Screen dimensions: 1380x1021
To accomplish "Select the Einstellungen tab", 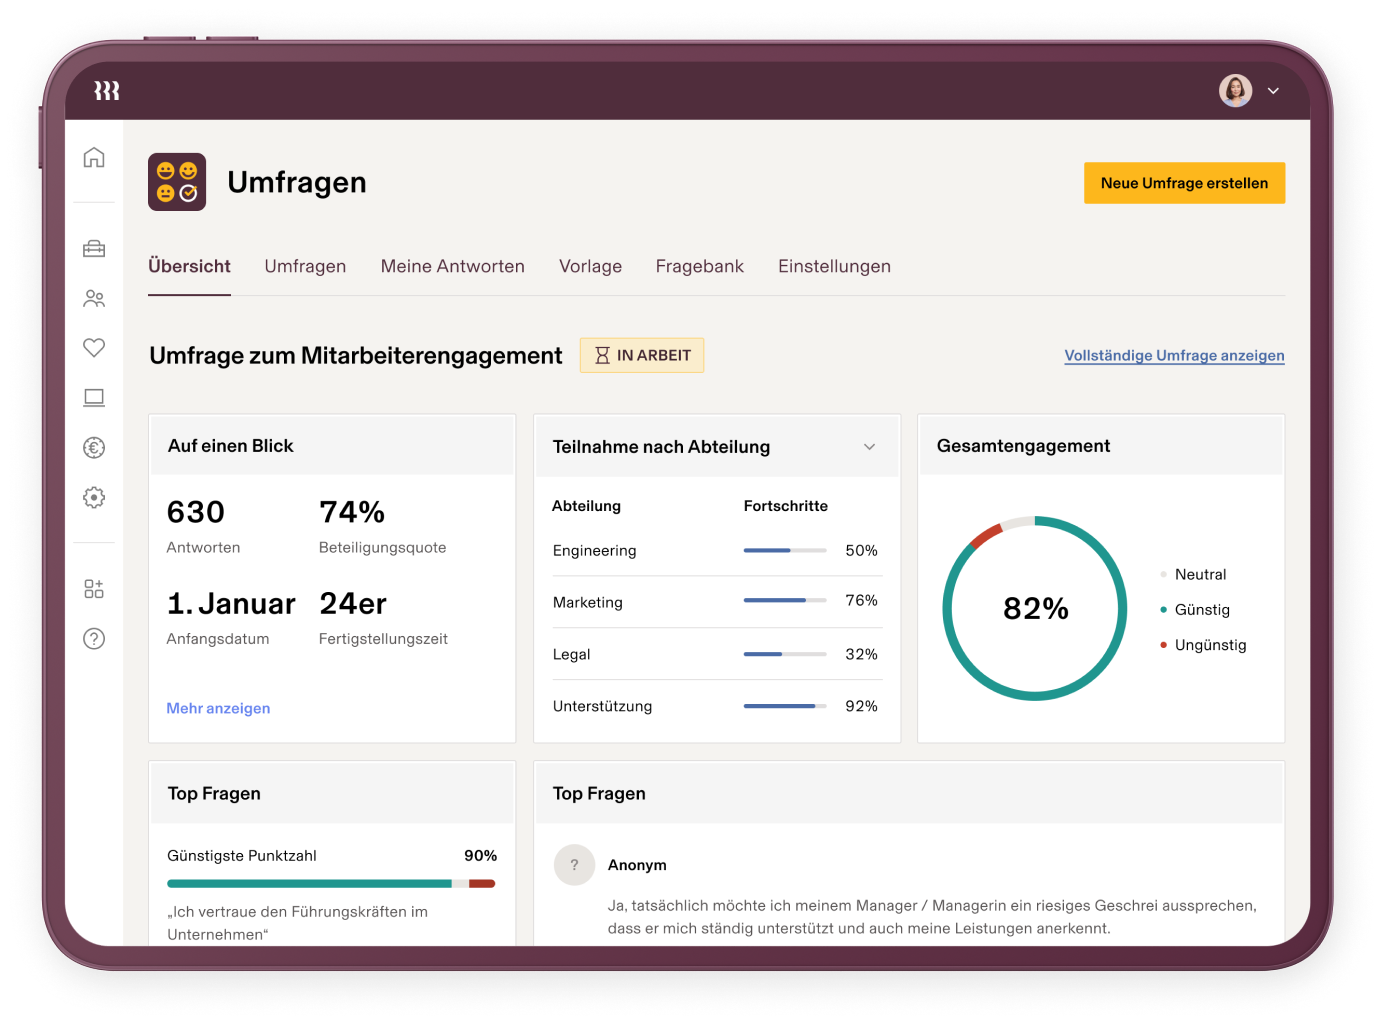I will click(x=834, y=266).
